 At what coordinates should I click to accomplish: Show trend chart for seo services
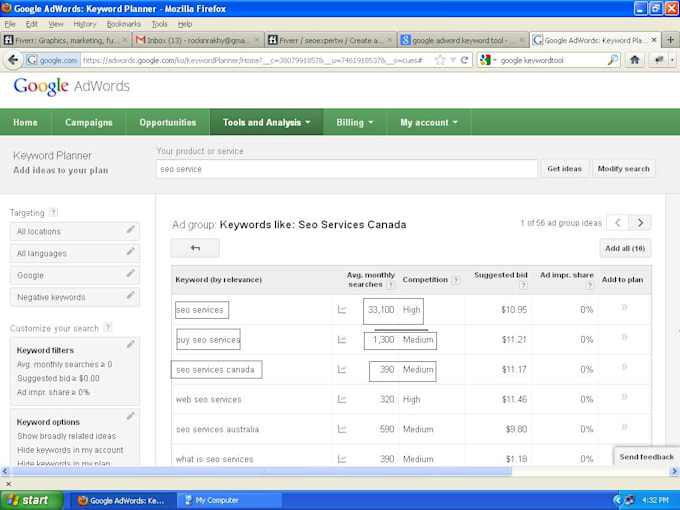click(342, 310)
